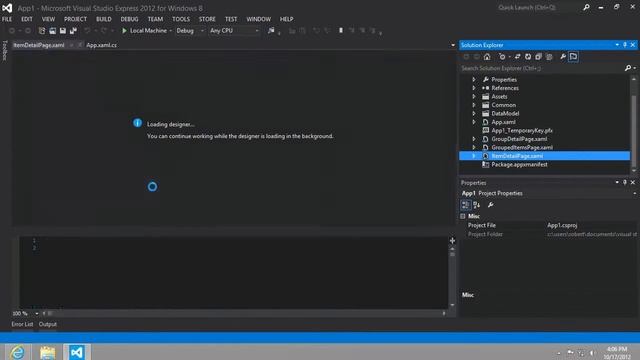Open the Local Machine target dropdown
The height and width of the screenshot is (360, 640).
tap(171, 31)
